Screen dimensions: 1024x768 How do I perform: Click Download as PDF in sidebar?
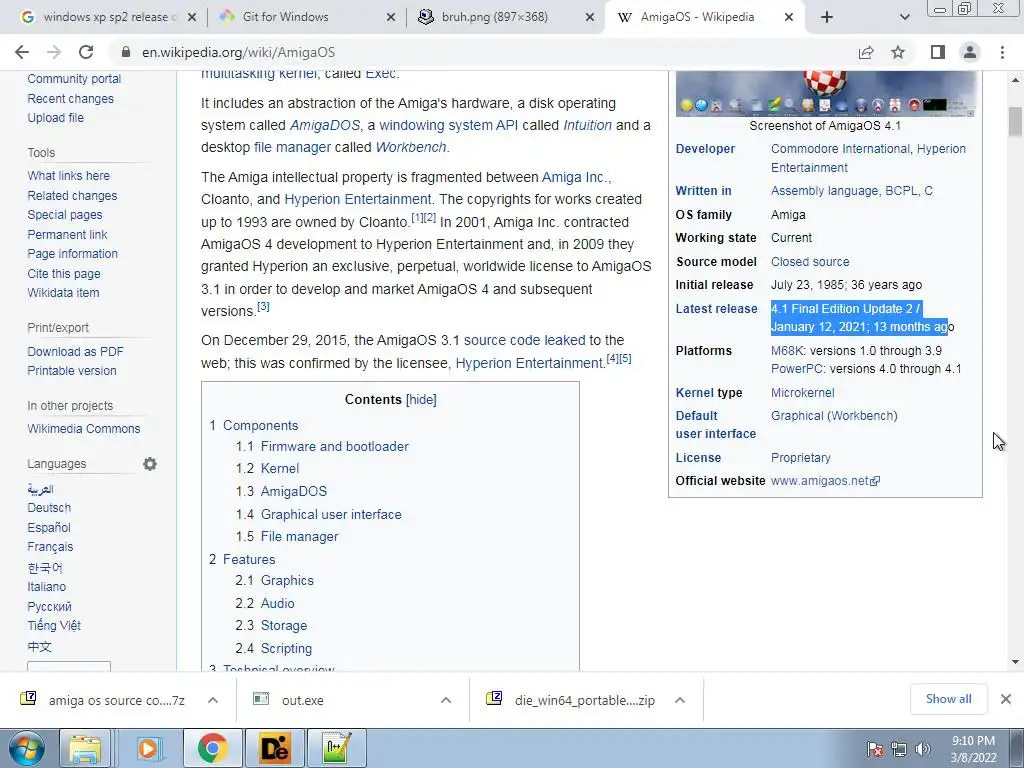(x=75, y=351)
